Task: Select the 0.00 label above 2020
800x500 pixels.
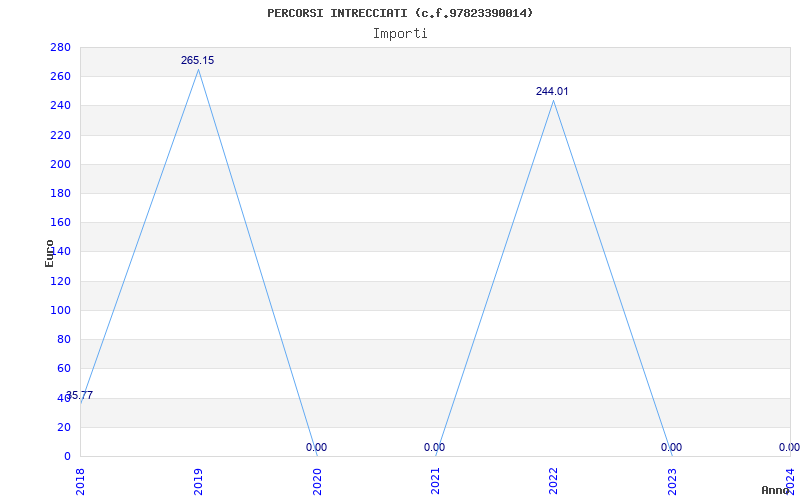Action: (x=316, y=447)
